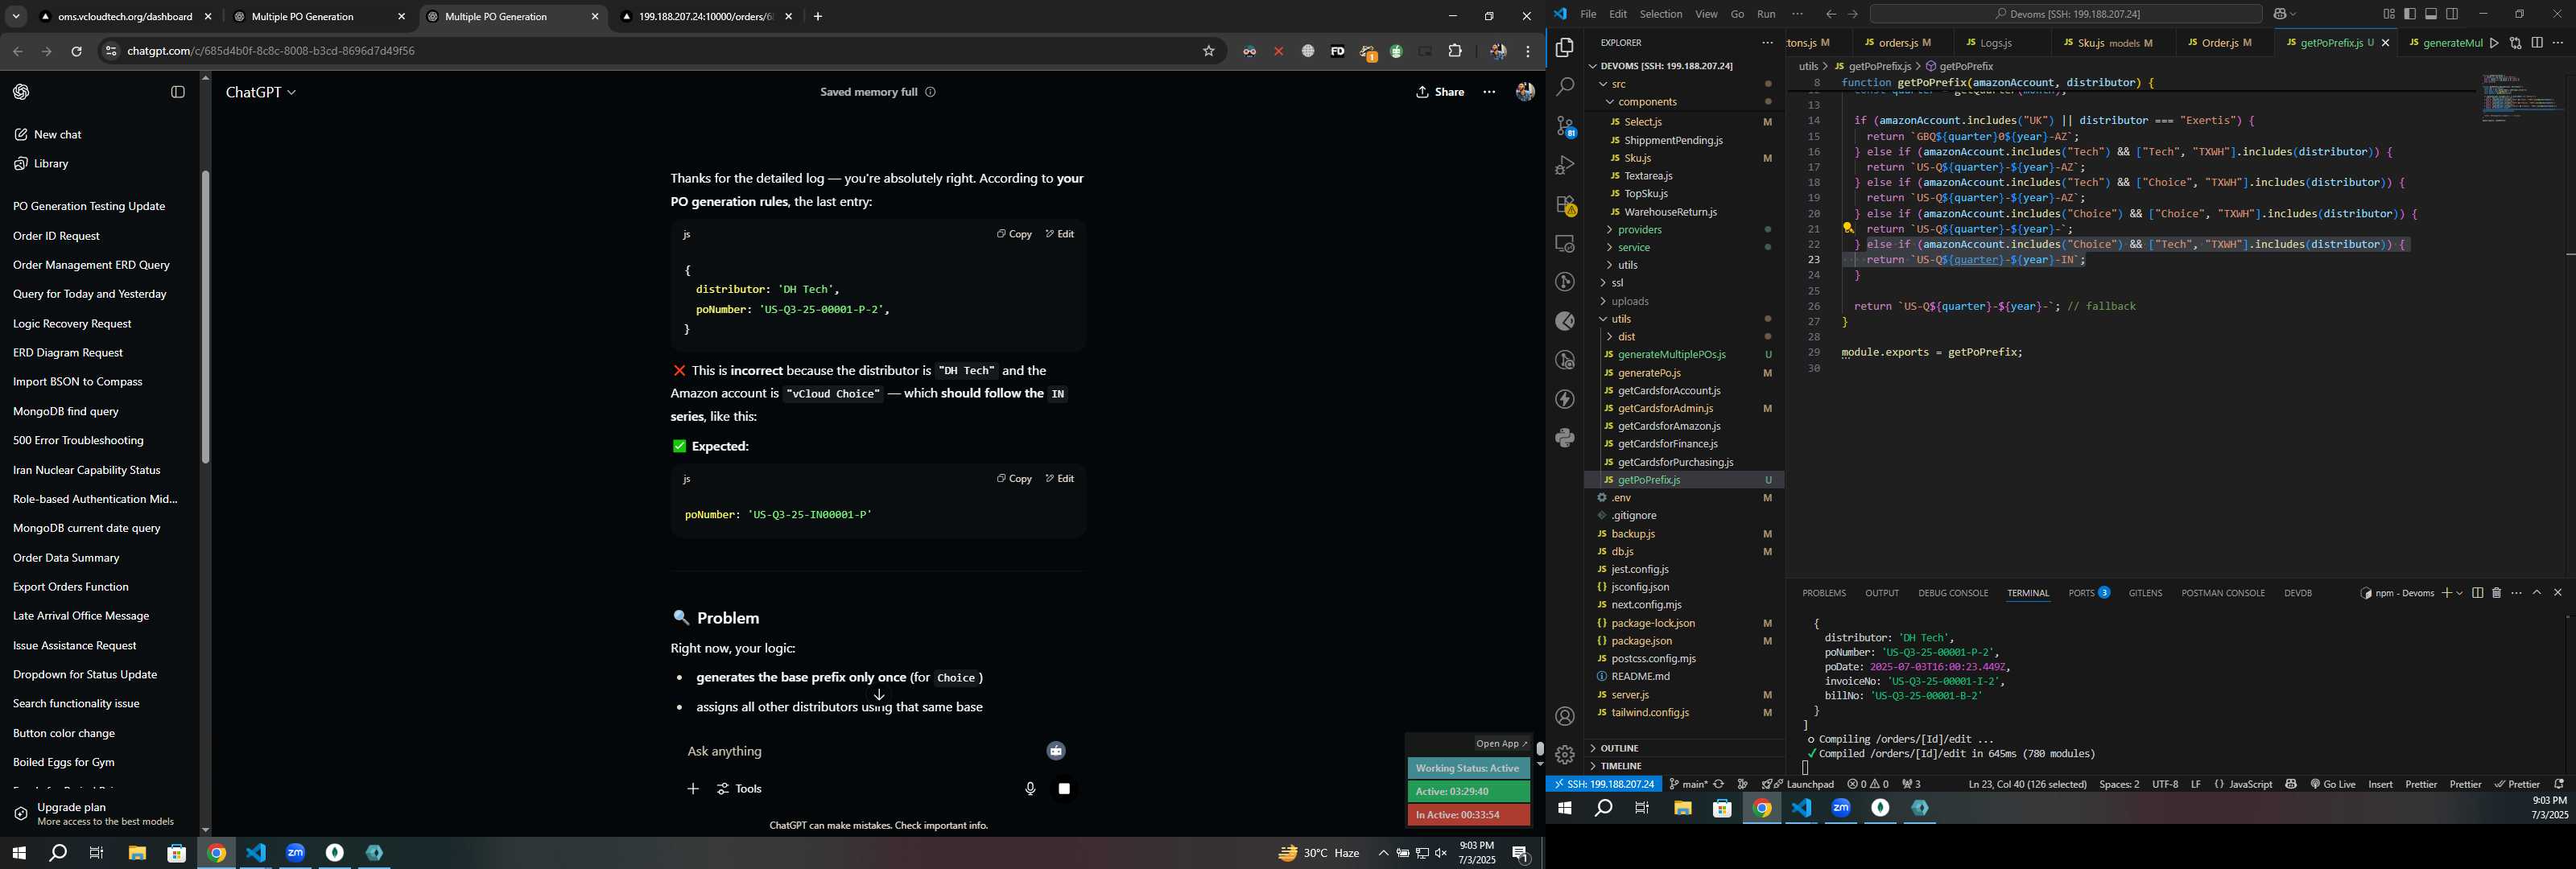Click ChatGPT conversation list scrollbar
Screen dimensions: 2576x869
205,318
